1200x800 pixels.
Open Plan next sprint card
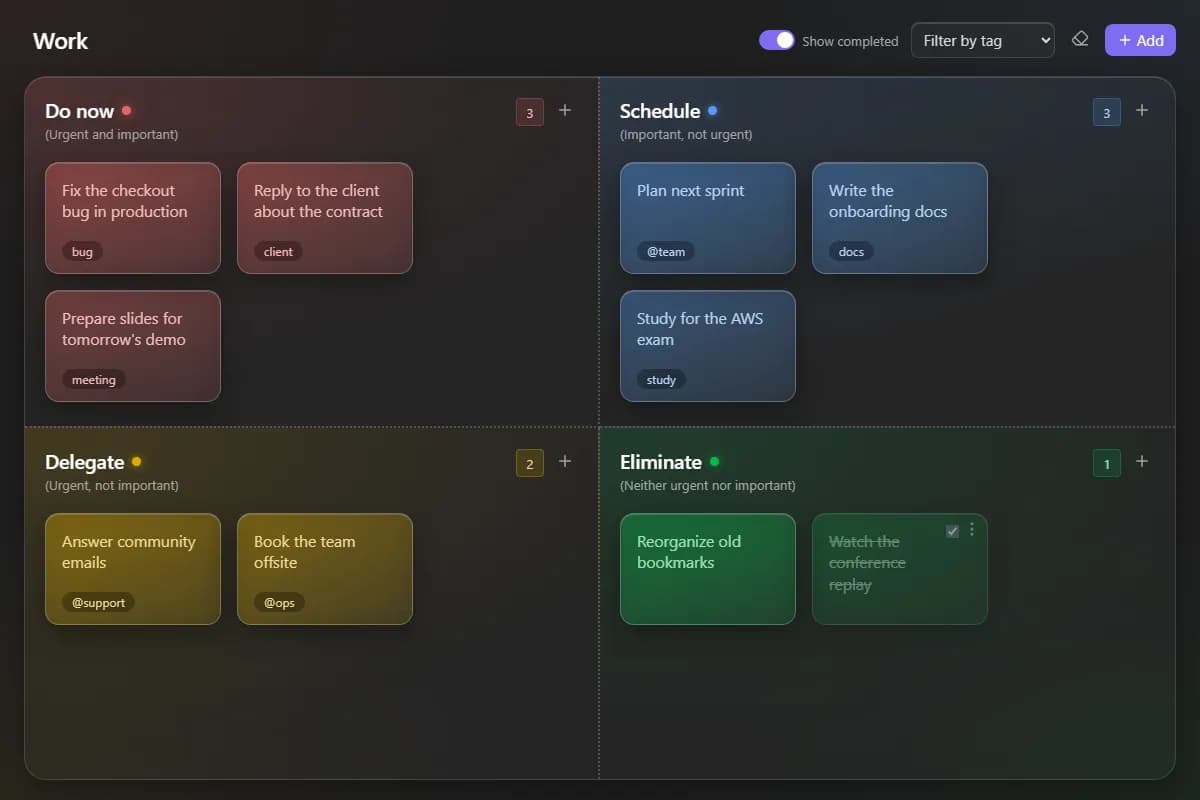click(x=708, y=218)
